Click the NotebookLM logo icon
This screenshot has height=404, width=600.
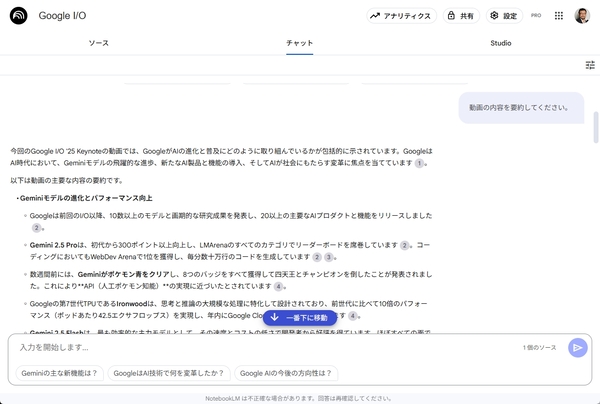point(18,16)
